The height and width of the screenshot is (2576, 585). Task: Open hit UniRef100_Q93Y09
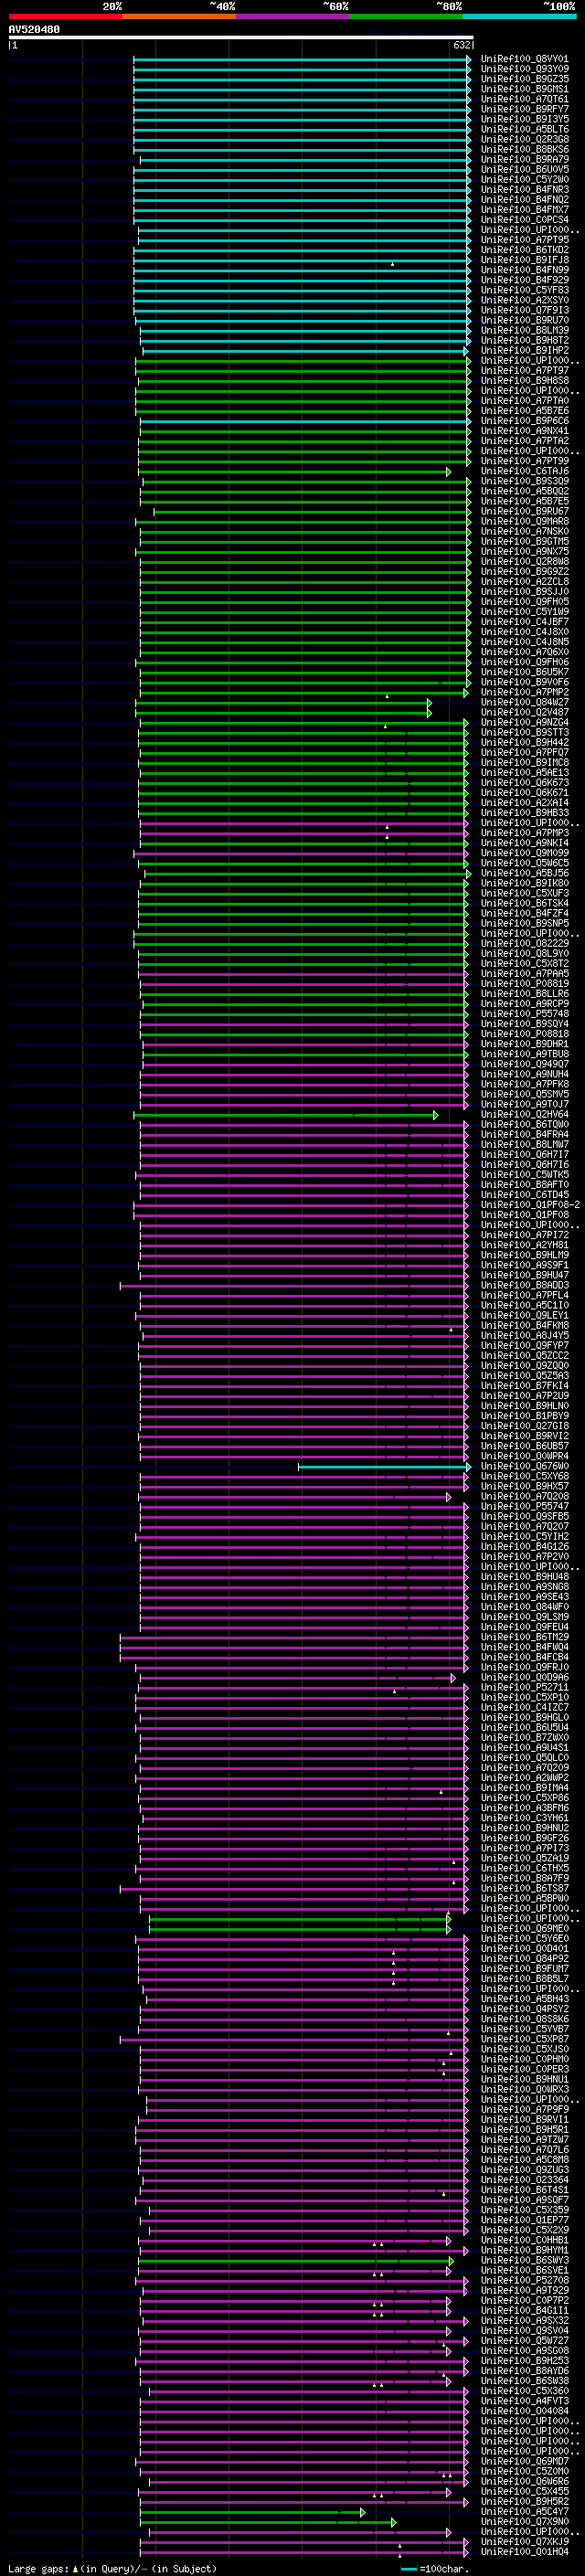[x=524, y=69]
